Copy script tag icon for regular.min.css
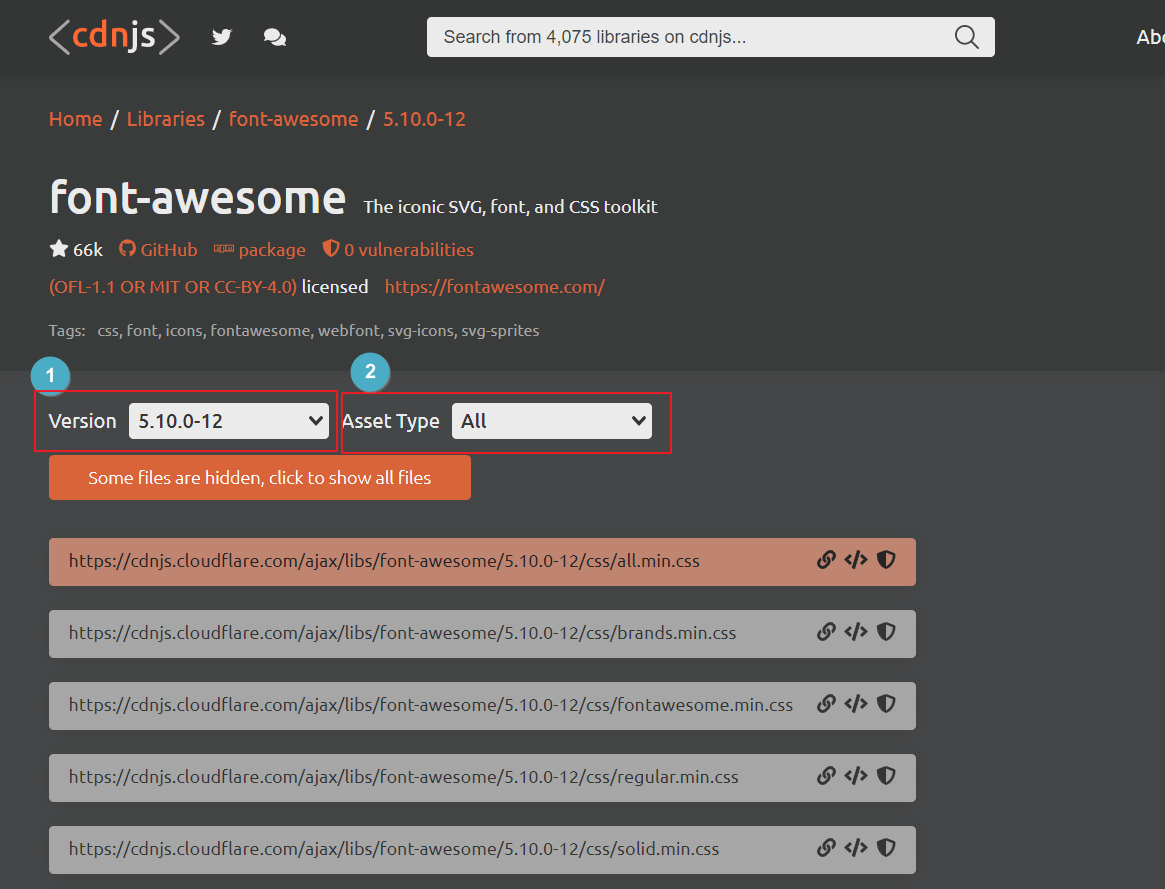 [x=856, y=776]
